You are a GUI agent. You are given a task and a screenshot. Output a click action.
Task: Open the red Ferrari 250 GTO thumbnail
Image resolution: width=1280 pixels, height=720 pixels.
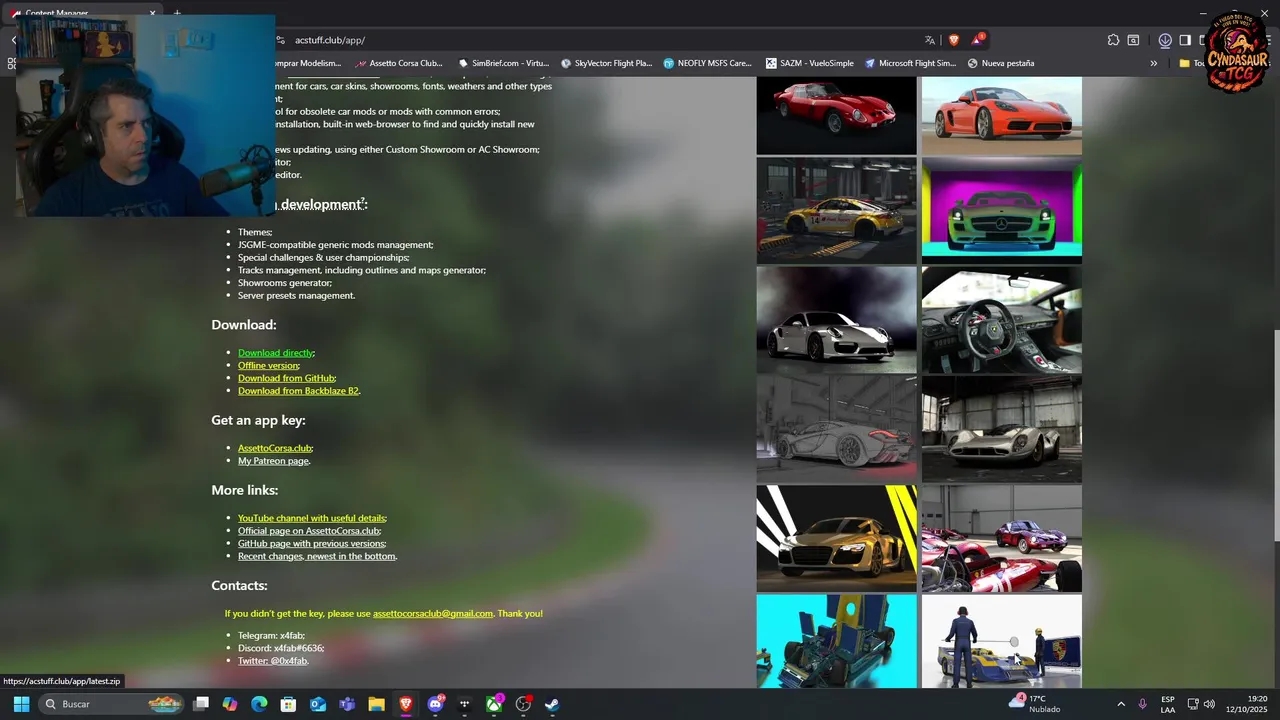tap(836, 115)
